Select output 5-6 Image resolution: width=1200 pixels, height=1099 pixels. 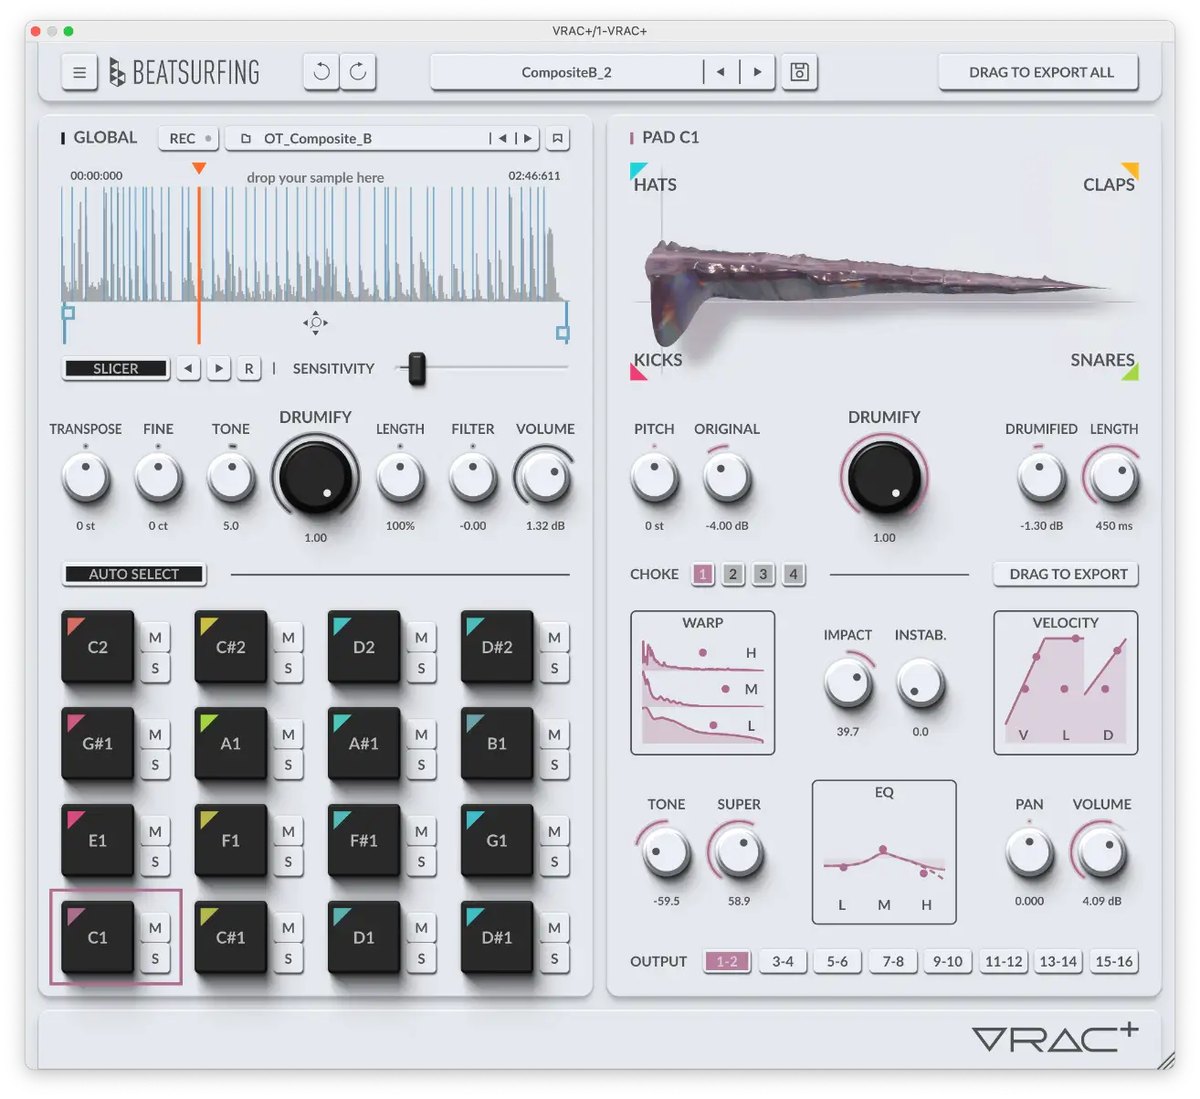pyautogui.click(x=838, y=961)
